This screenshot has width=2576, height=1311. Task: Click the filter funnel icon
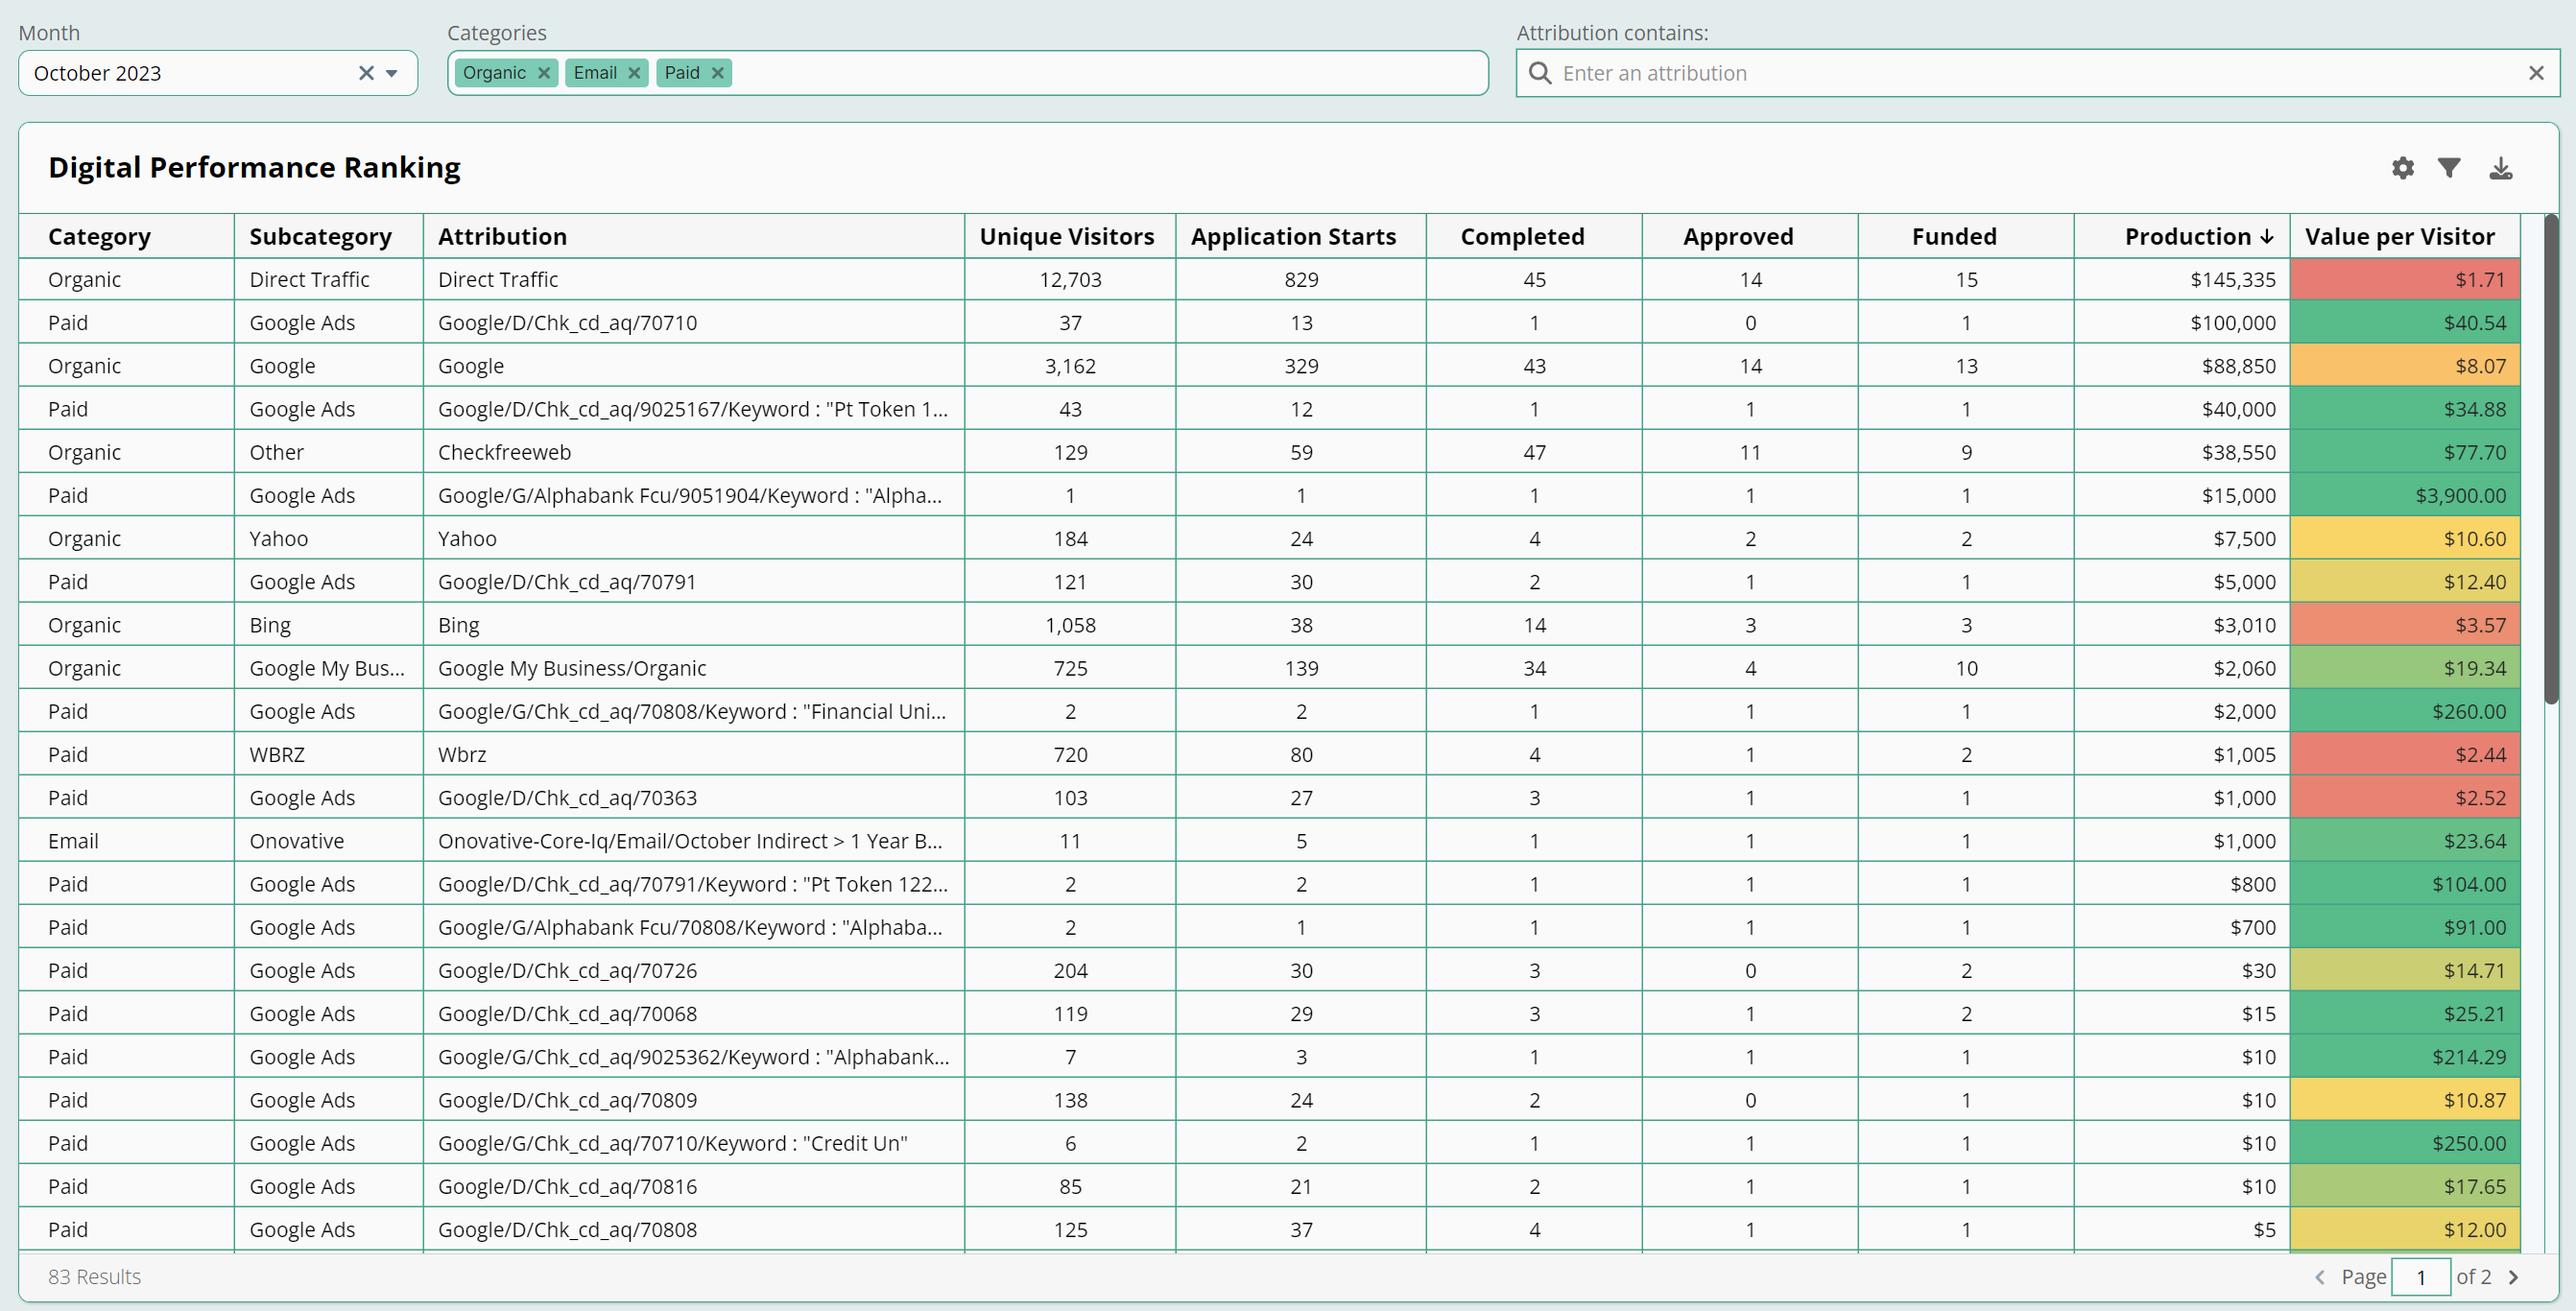(2448, 168)
